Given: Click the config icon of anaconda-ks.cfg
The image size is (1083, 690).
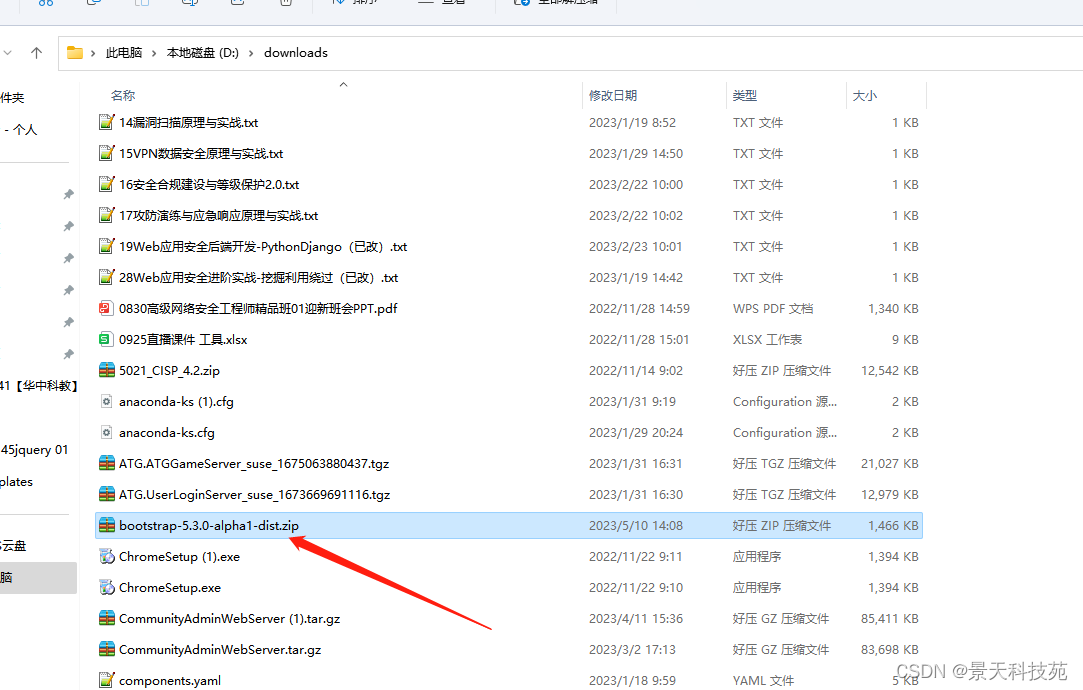Looking at the screenshot, I should 106,432.
